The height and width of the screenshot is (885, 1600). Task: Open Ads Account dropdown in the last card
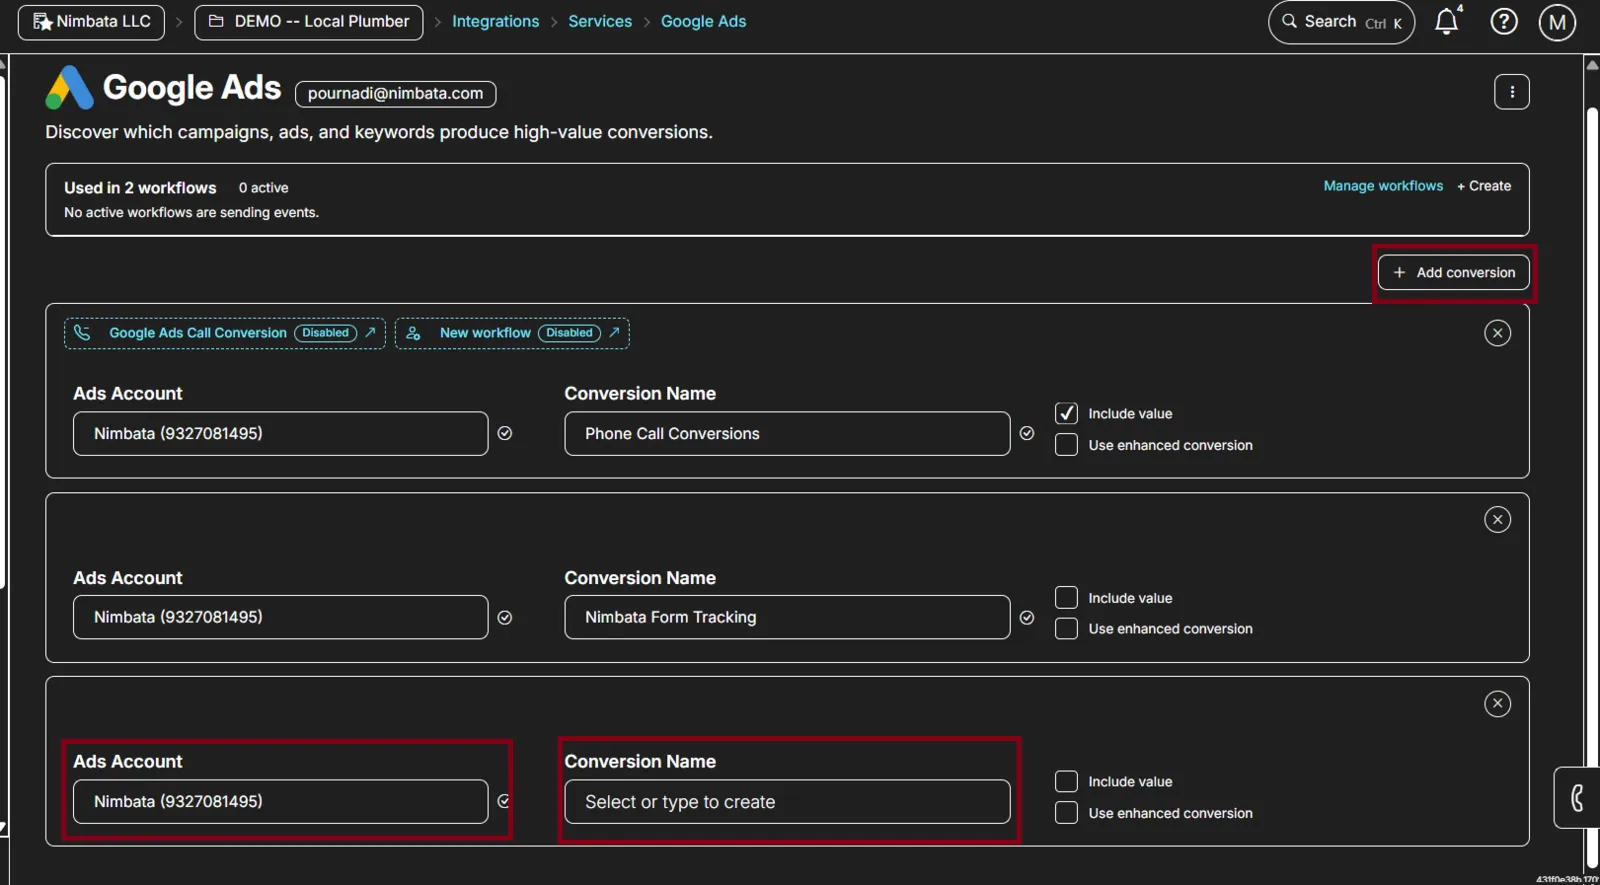(281, 802)
